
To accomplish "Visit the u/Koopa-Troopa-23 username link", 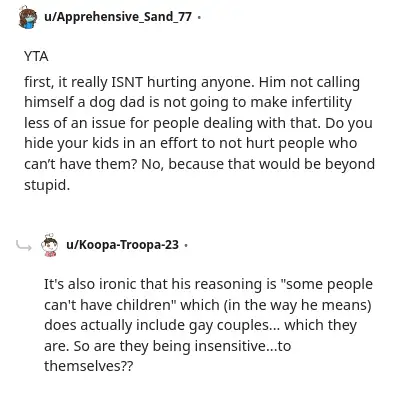I will click(122, 245).
